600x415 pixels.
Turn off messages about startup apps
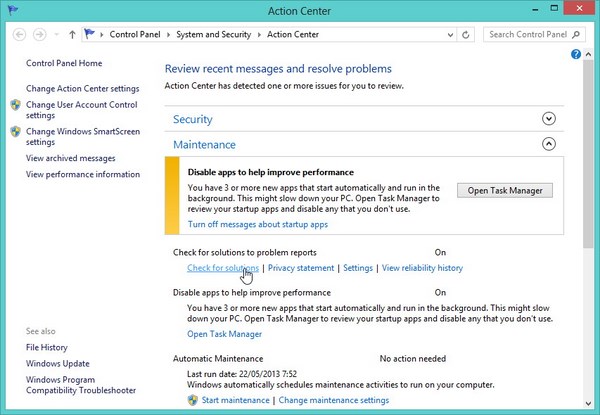(x=258, y=225)
